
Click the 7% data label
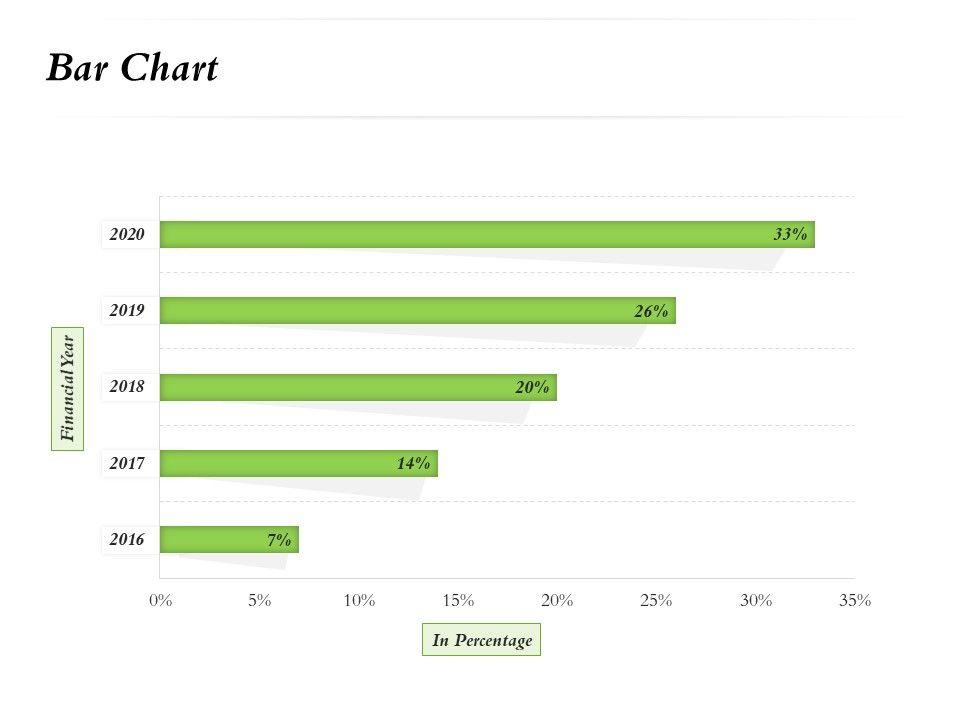tap(279, 540)
